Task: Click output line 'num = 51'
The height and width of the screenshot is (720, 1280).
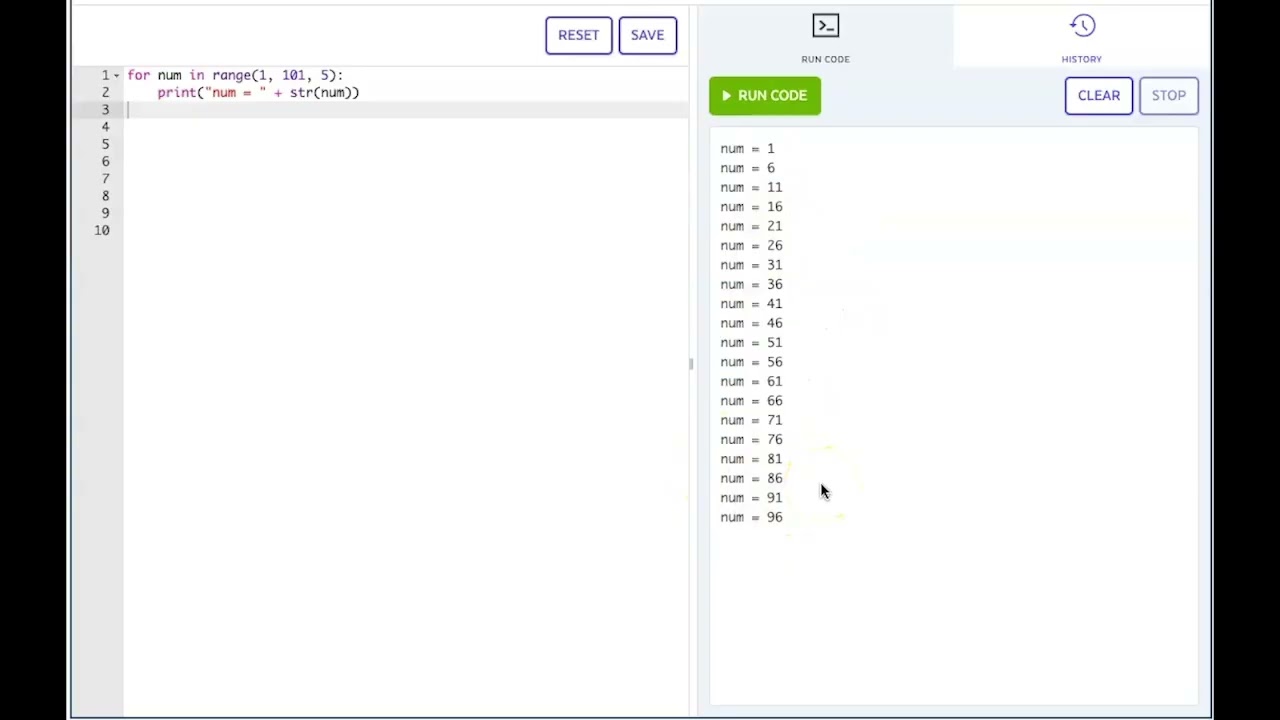Action: 751,342
